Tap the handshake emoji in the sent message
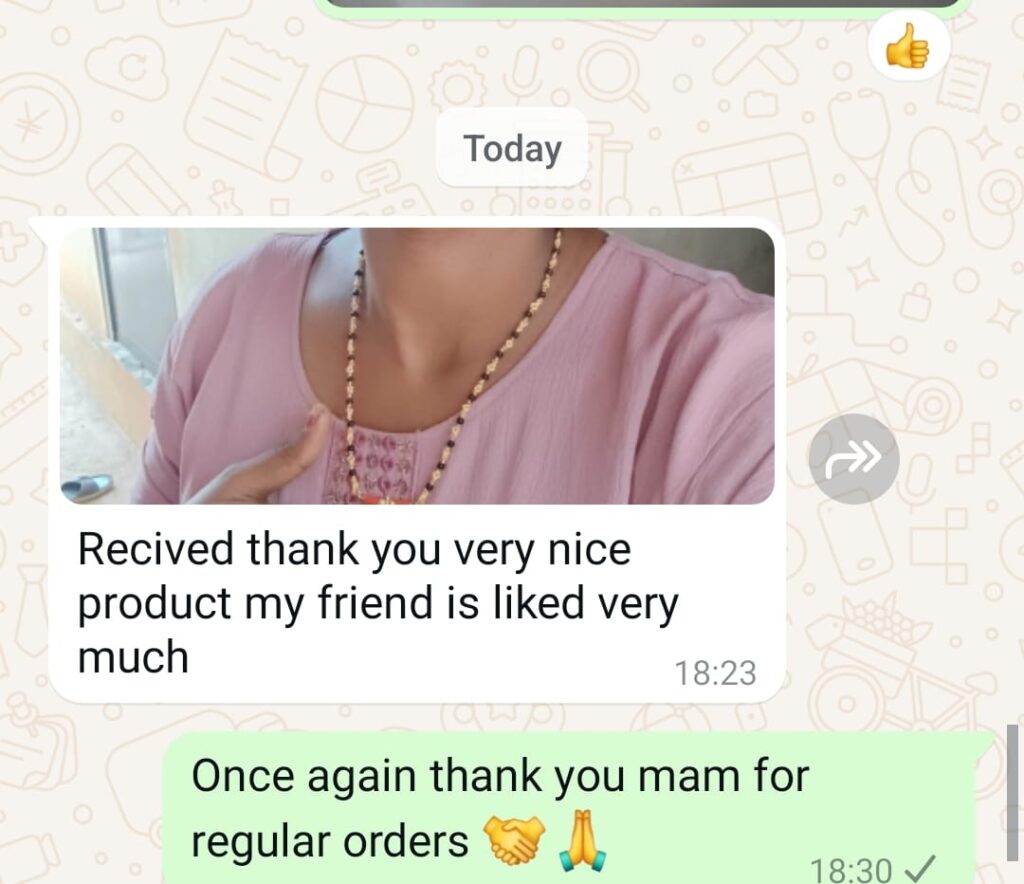Screen dimensions: 1024x884 tap(514, 839)
